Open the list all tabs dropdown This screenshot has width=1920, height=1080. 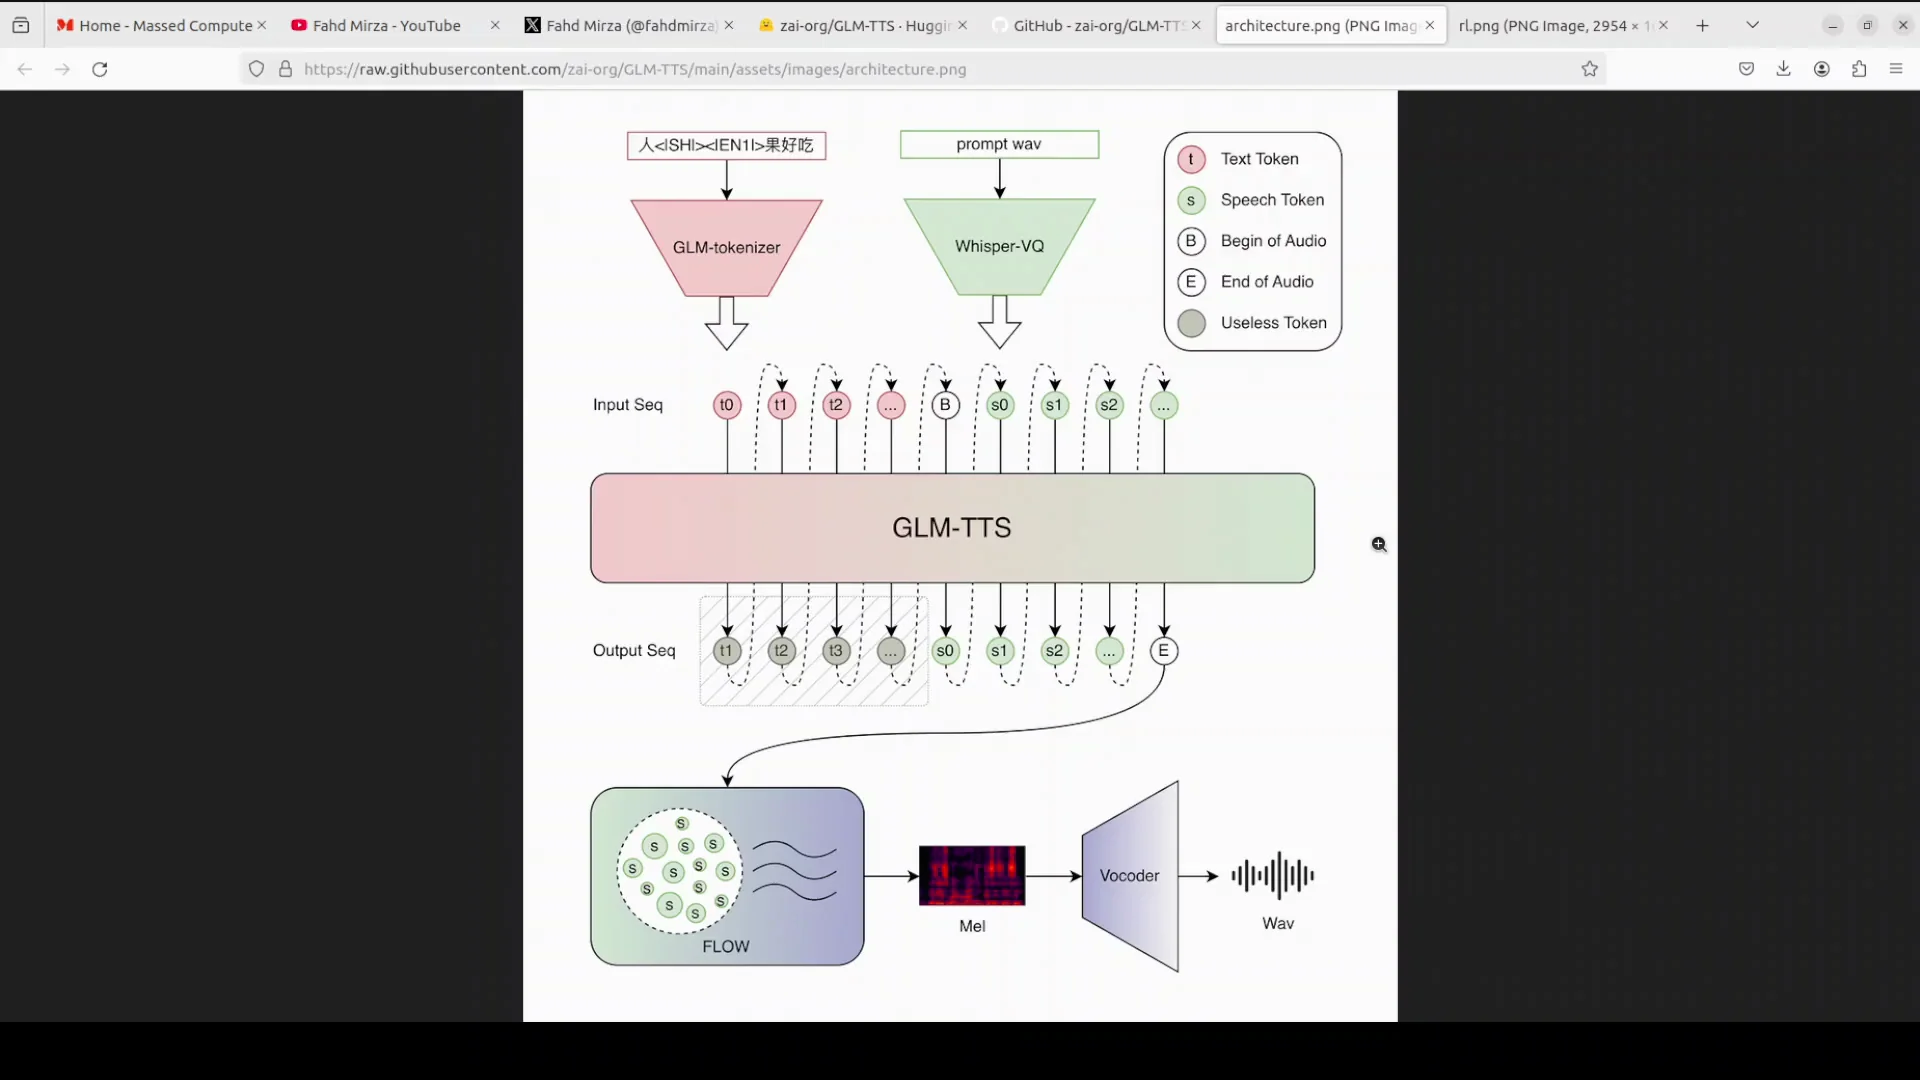1752,24
